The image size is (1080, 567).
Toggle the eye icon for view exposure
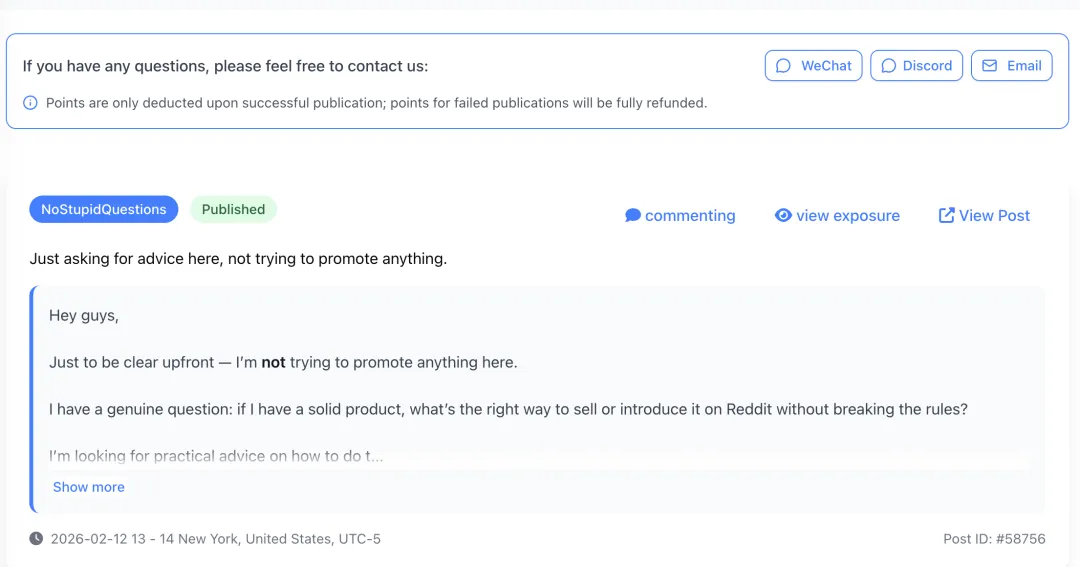(x=784, y=215)
